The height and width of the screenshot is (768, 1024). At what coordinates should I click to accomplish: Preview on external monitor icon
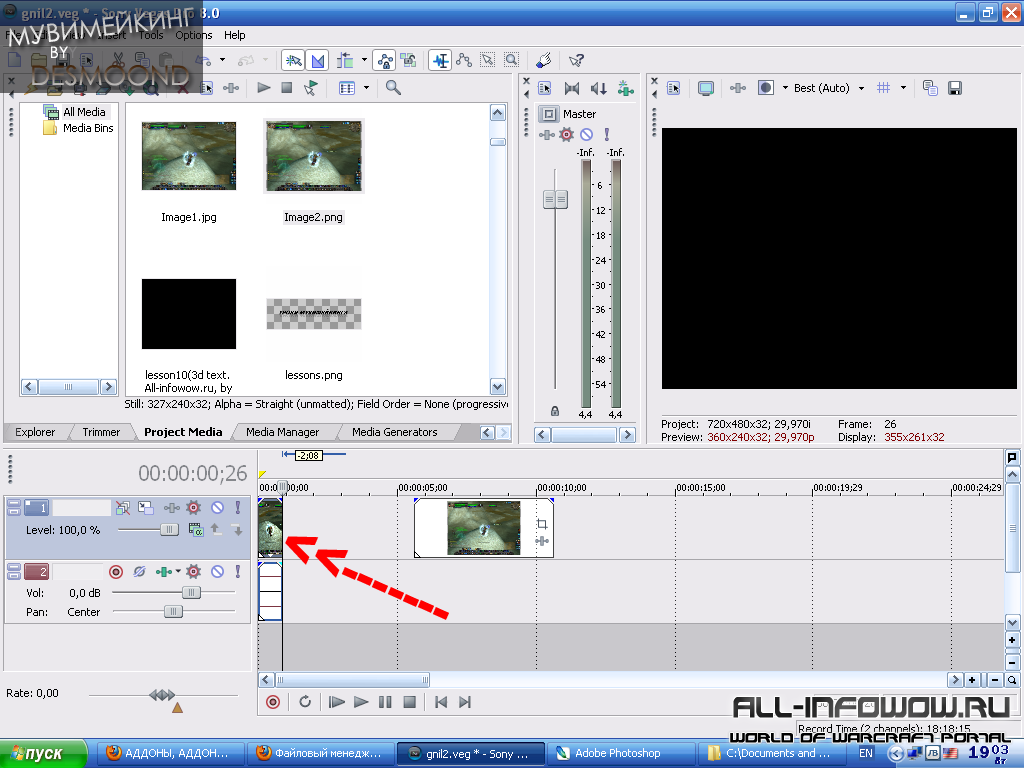point(705,88)
